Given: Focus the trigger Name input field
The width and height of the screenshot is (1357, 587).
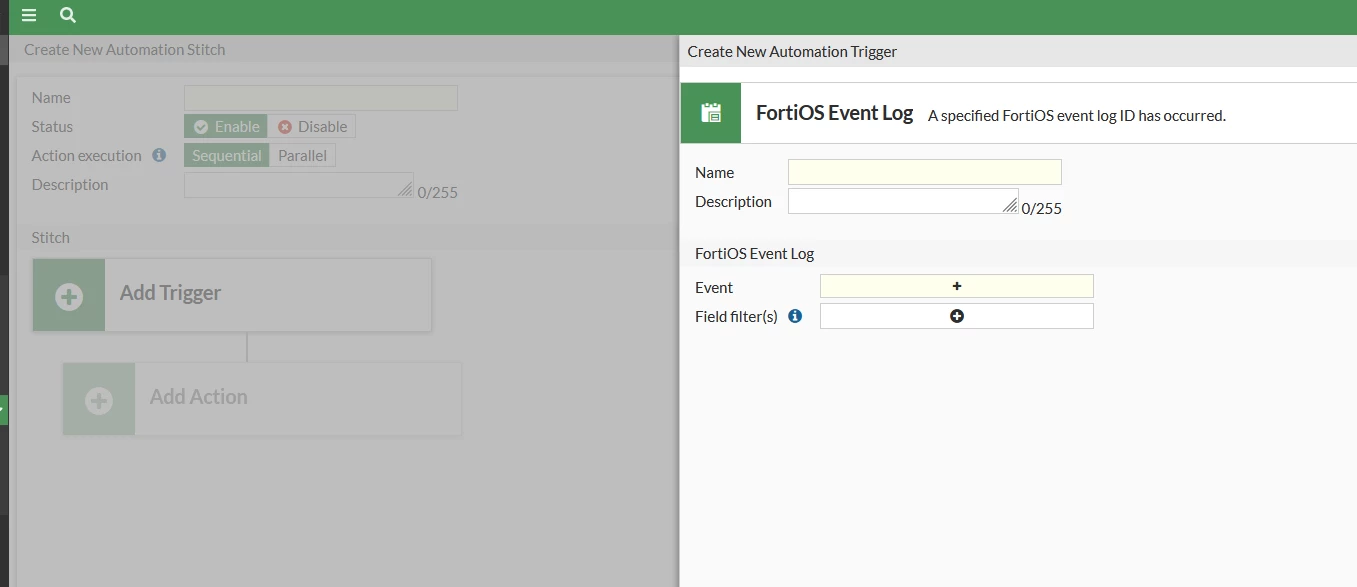Looking at the screenshot, I should point(925,172).
